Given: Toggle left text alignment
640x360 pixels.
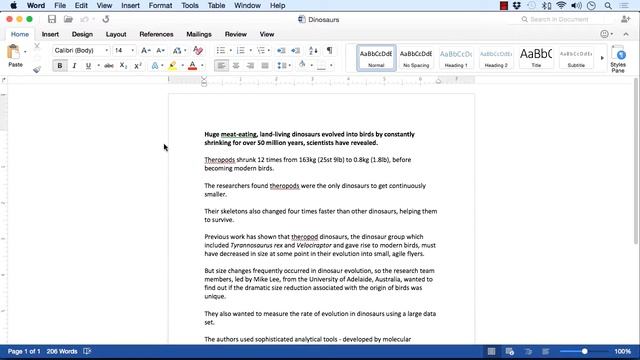Looking at the screenshot, I should (x=221, y=66).
